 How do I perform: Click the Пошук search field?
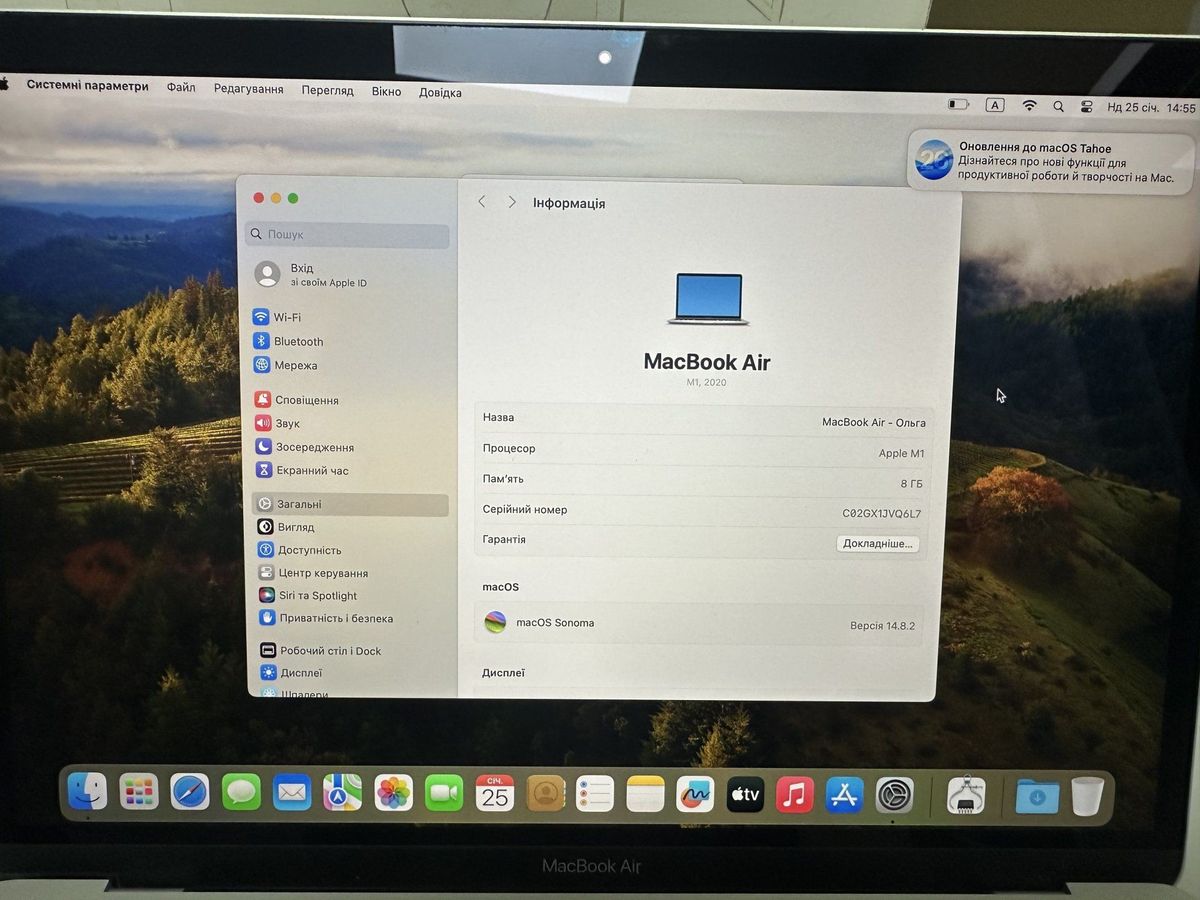tap(348, 234)
